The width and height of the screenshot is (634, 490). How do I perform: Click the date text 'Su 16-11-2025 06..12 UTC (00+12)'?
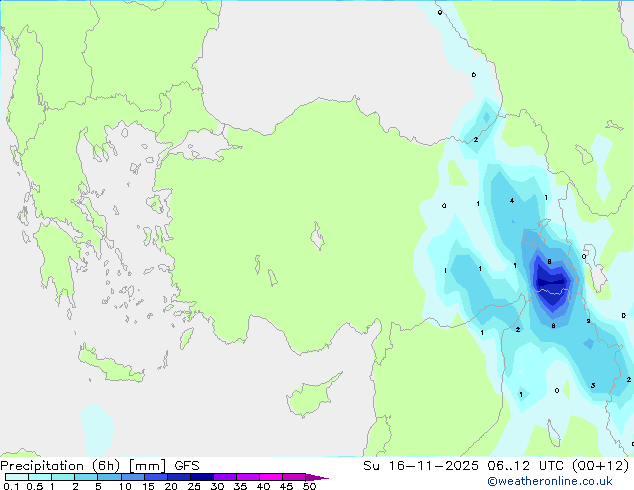click(x=496, y=466)
